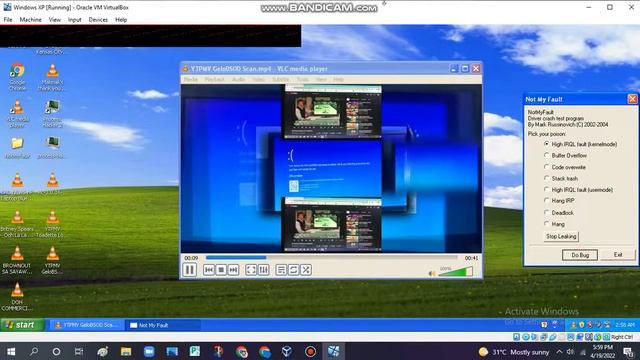Image resolution: width=640 pixels, height=360 pixels.
Task: Open the DOH COMMERCI... desktop file
Action: coord(17,297)
